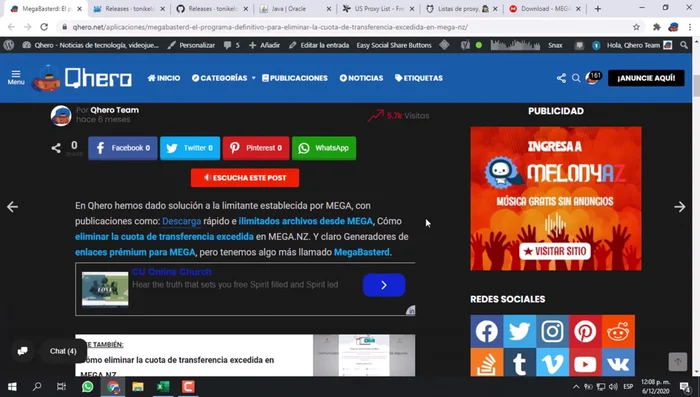Open ETIQUETAS menu item
700x397 pixels.
coord(419,78)
